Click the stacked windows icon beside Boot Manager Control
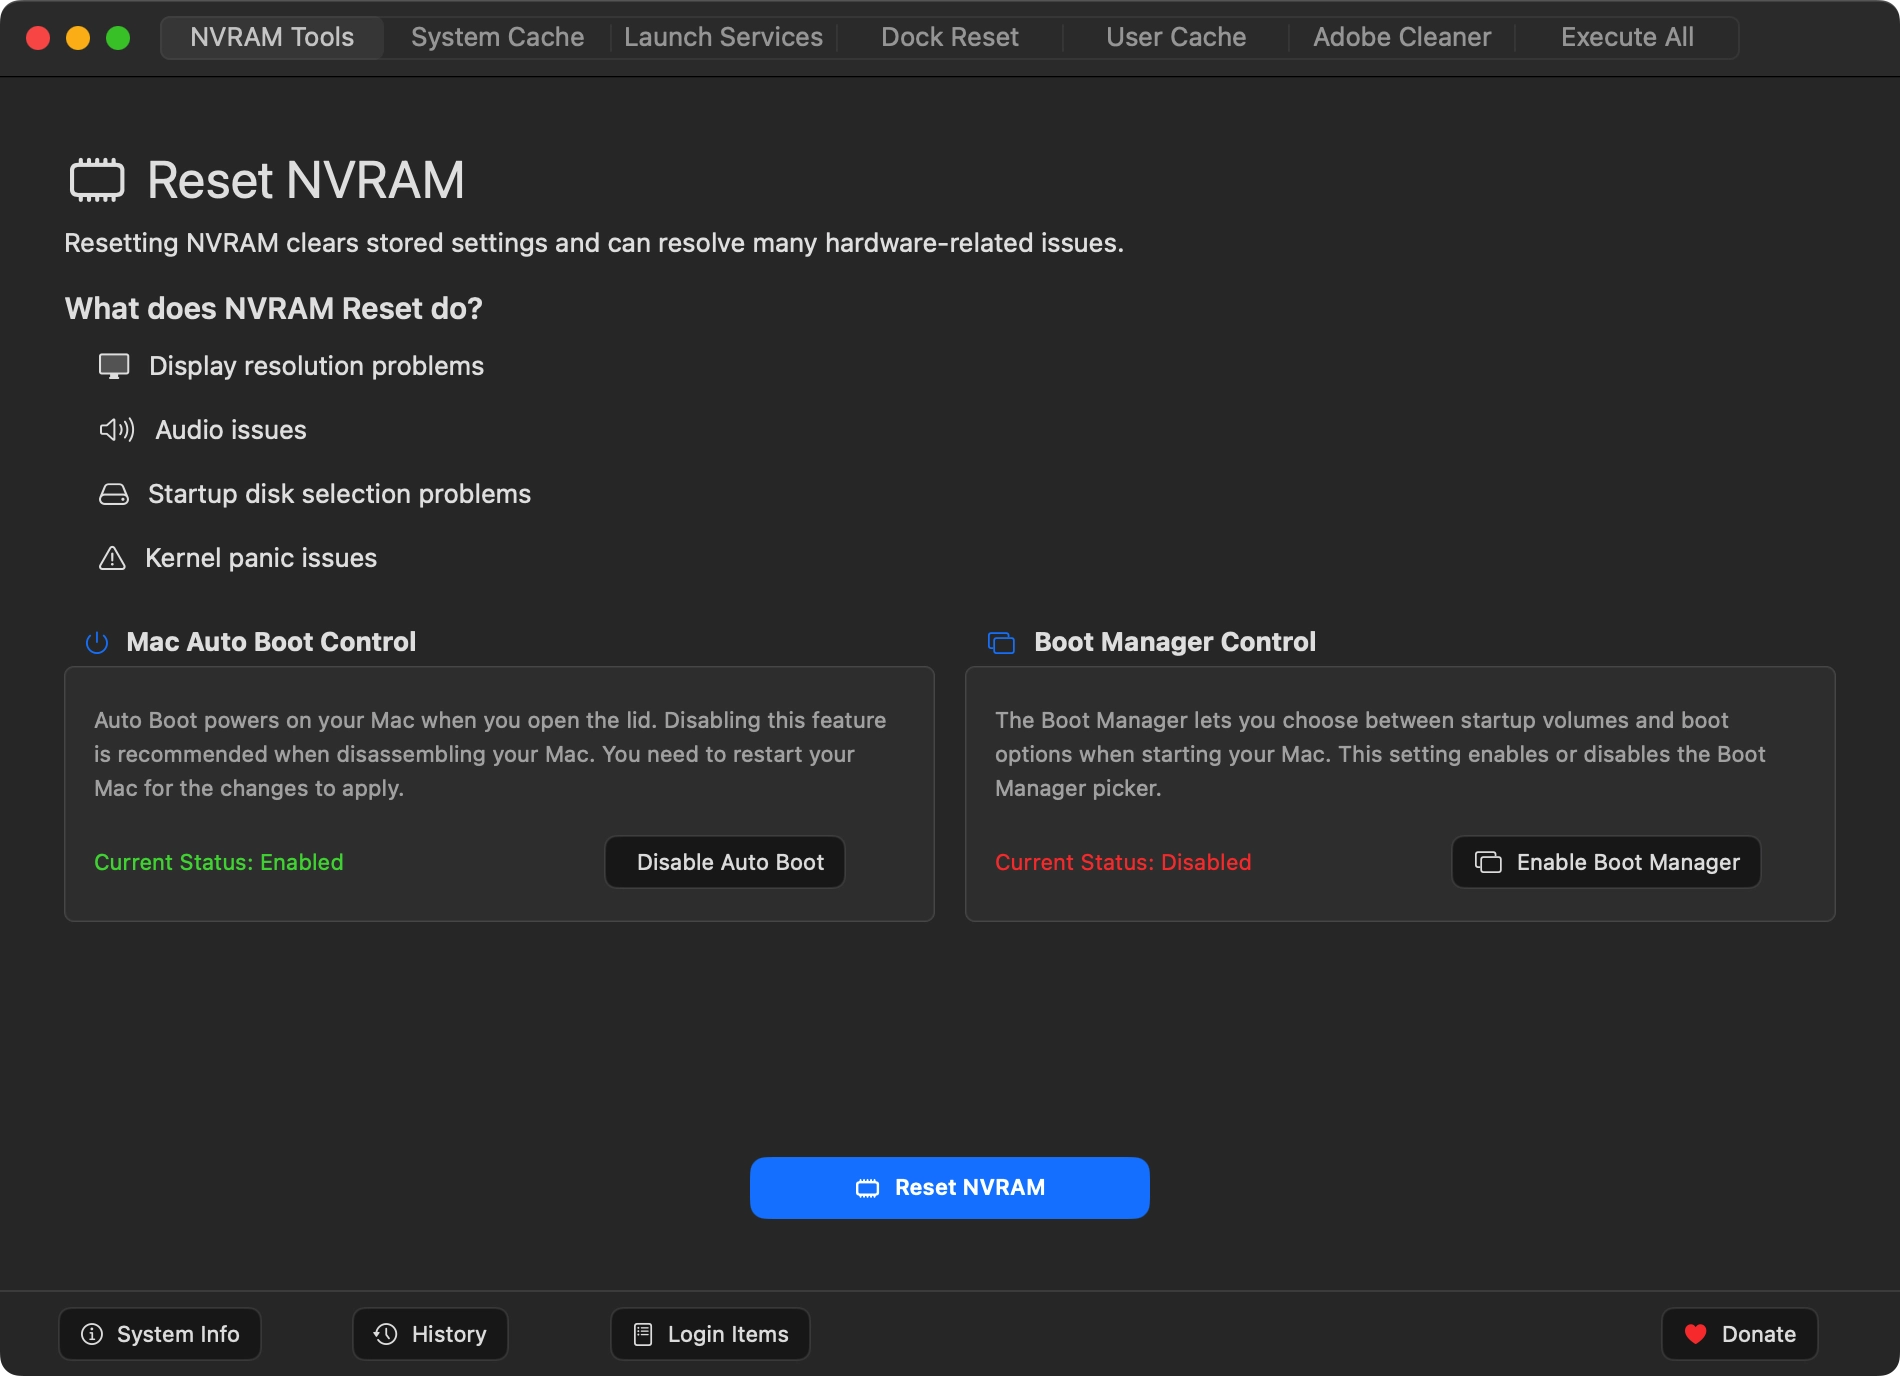 [1001, 642]
